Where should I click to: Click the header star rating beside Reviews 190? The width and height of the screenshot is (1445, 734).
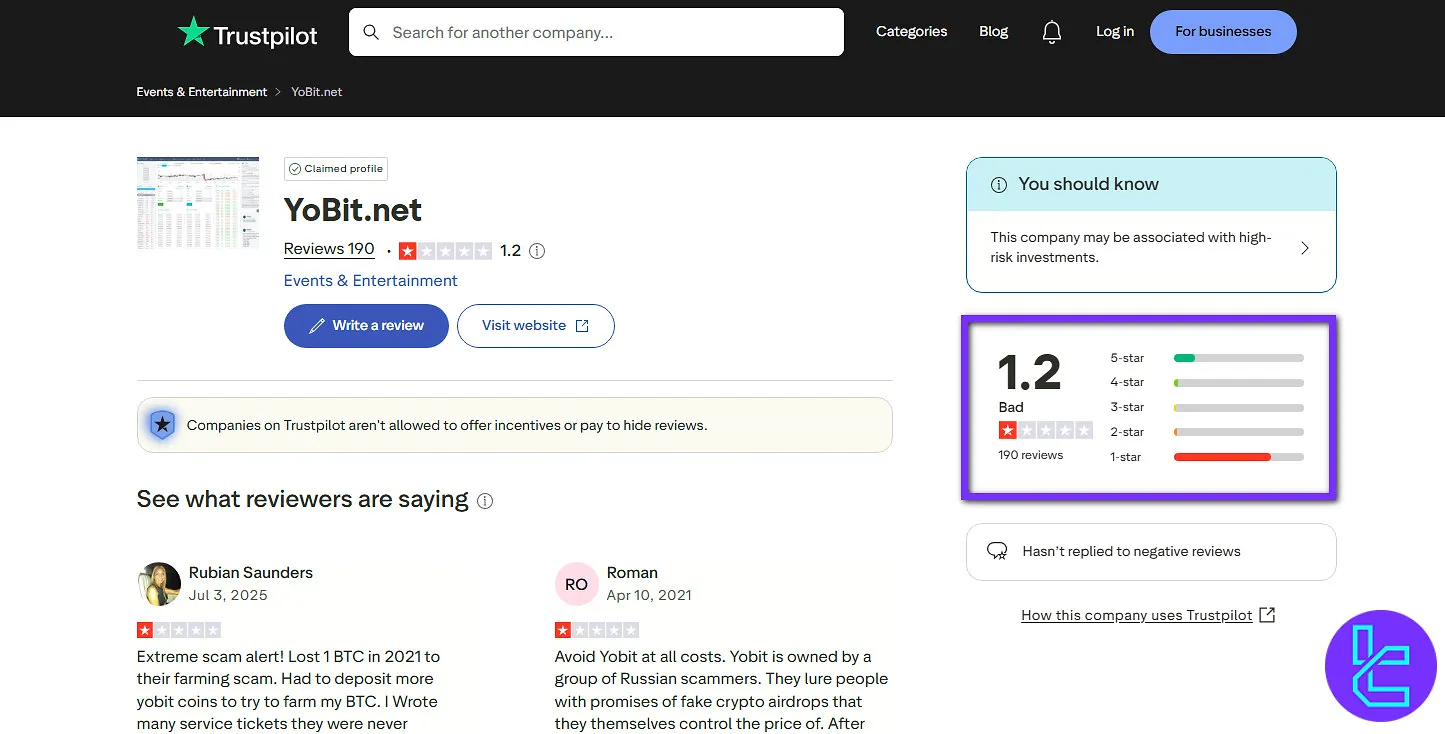[x=445, y=251]
